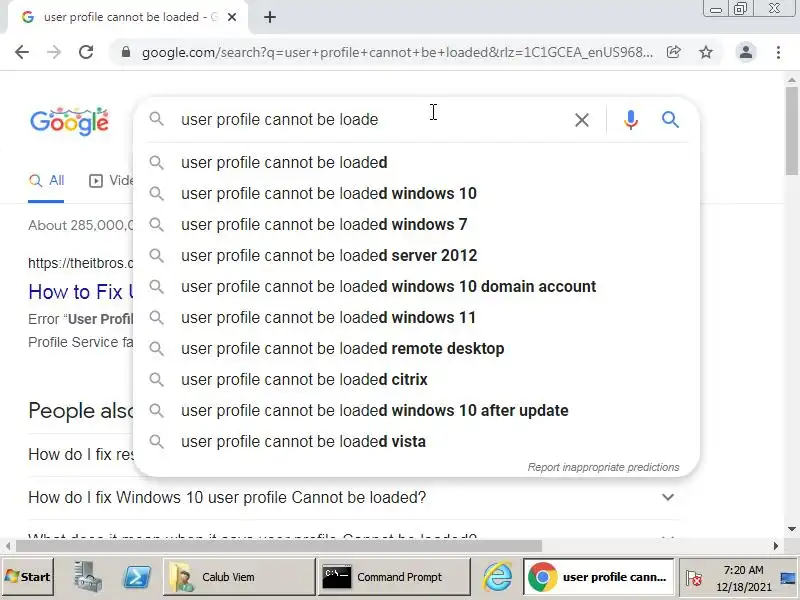Click Report inappropriate predictions link

603,467
